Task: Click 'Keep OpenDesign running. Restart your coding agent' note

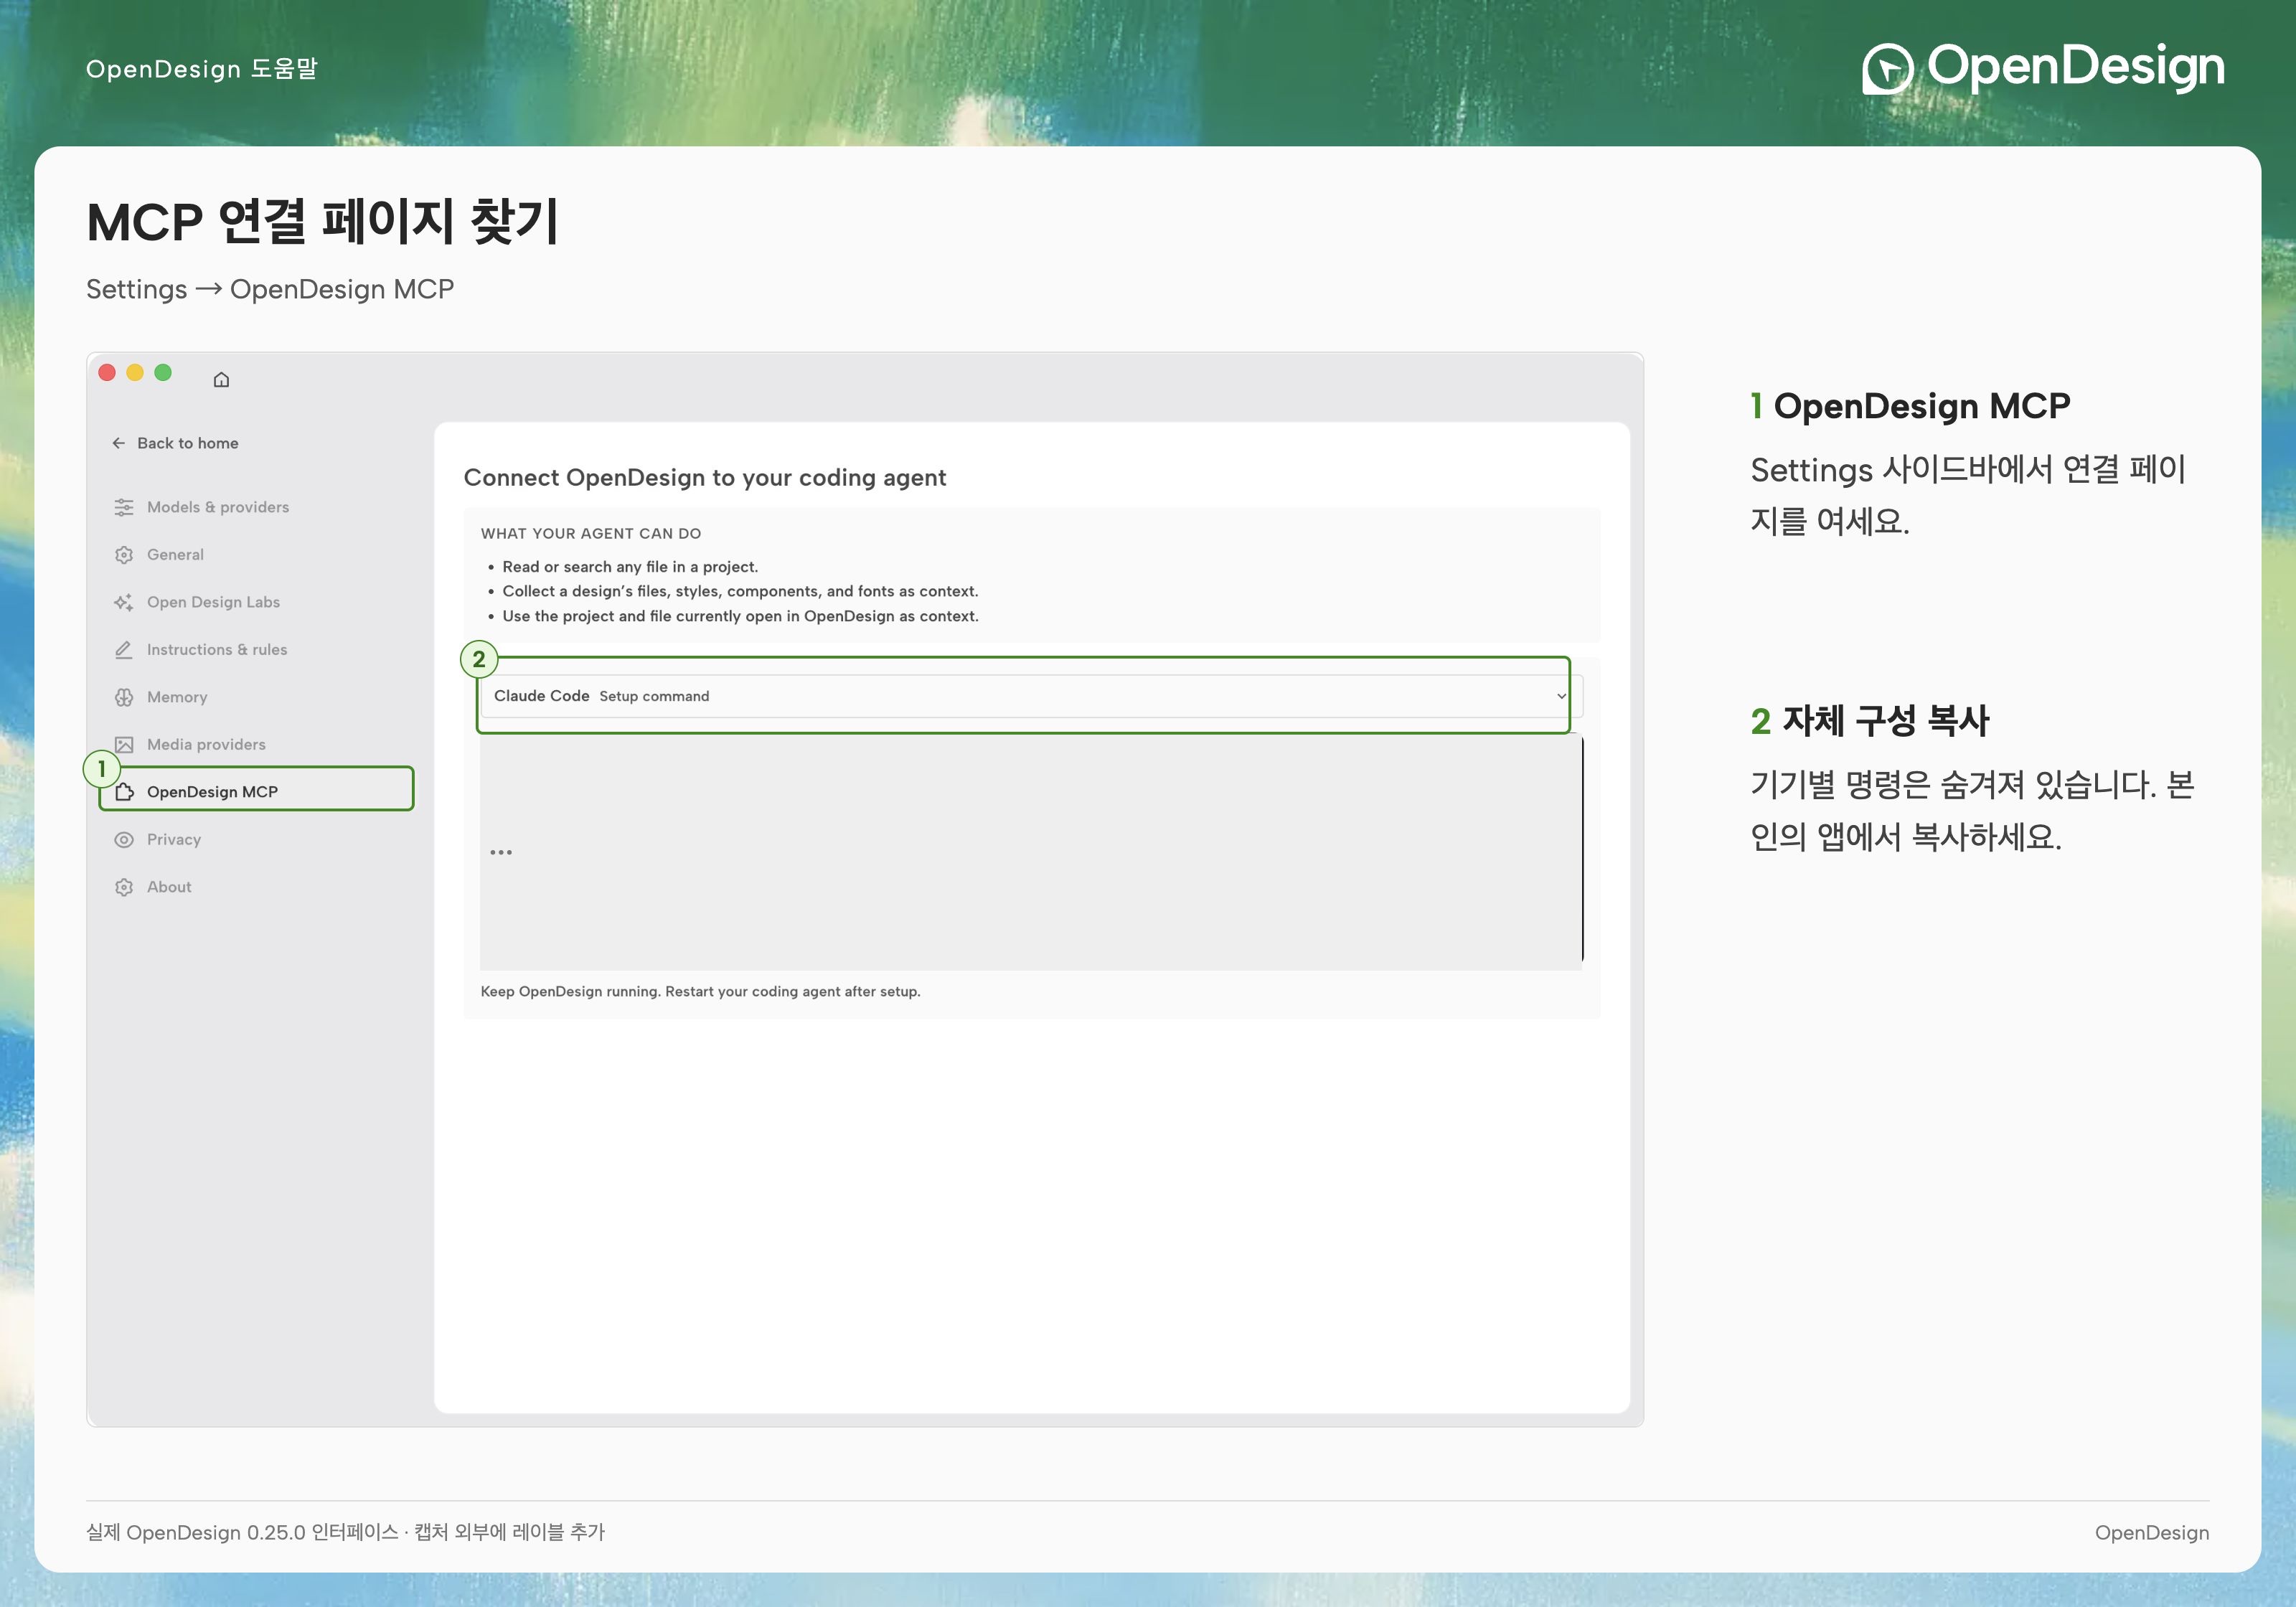Action: click(700, 992)
